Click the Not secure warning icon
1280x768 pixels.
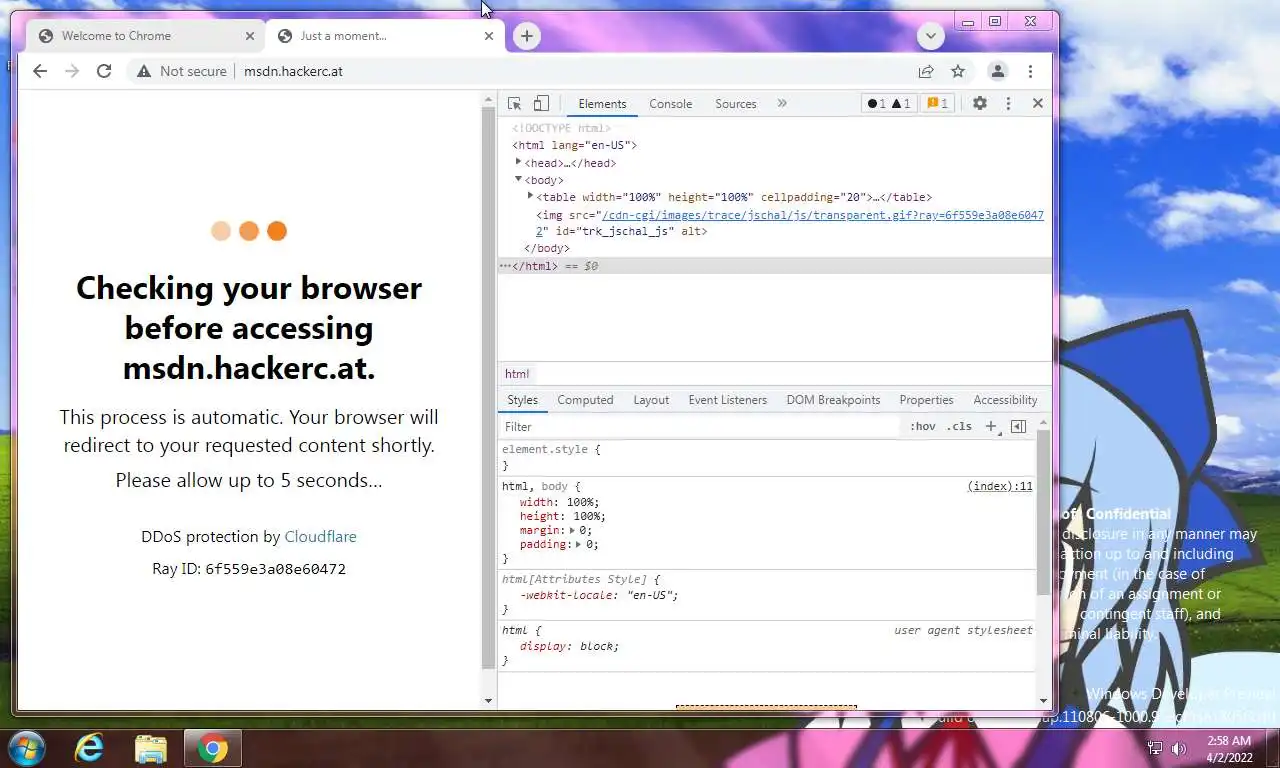(x=144, y=71)
